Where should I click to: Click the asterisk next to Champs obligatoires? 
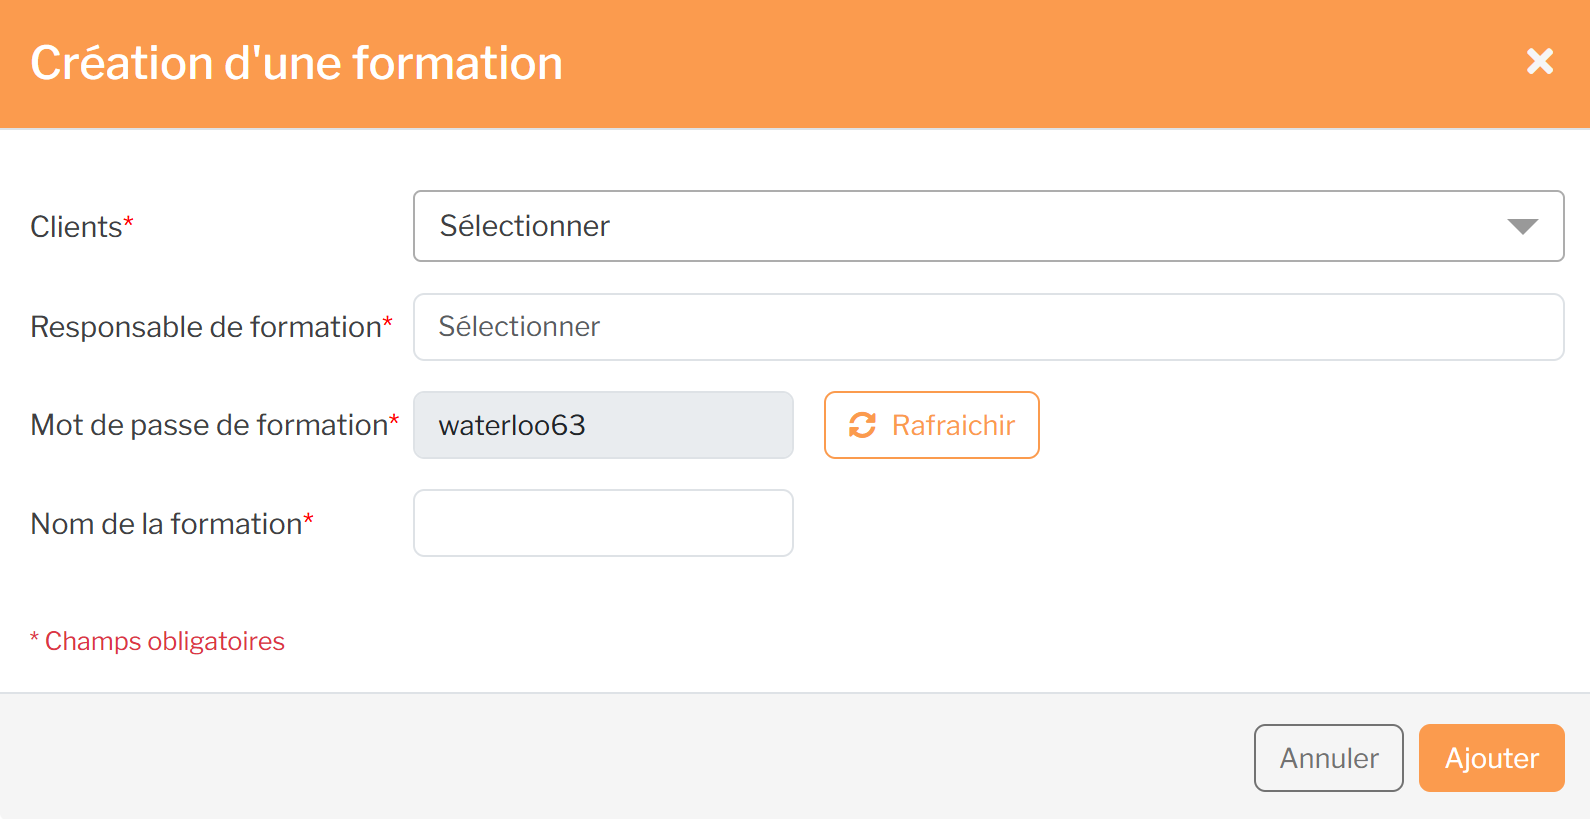pos(34,637)
